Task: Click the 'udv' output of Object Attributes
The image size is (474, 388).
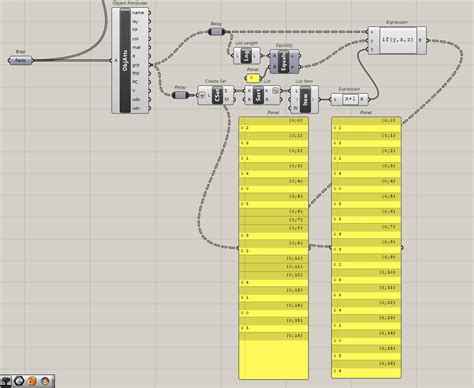Action: 136,108
